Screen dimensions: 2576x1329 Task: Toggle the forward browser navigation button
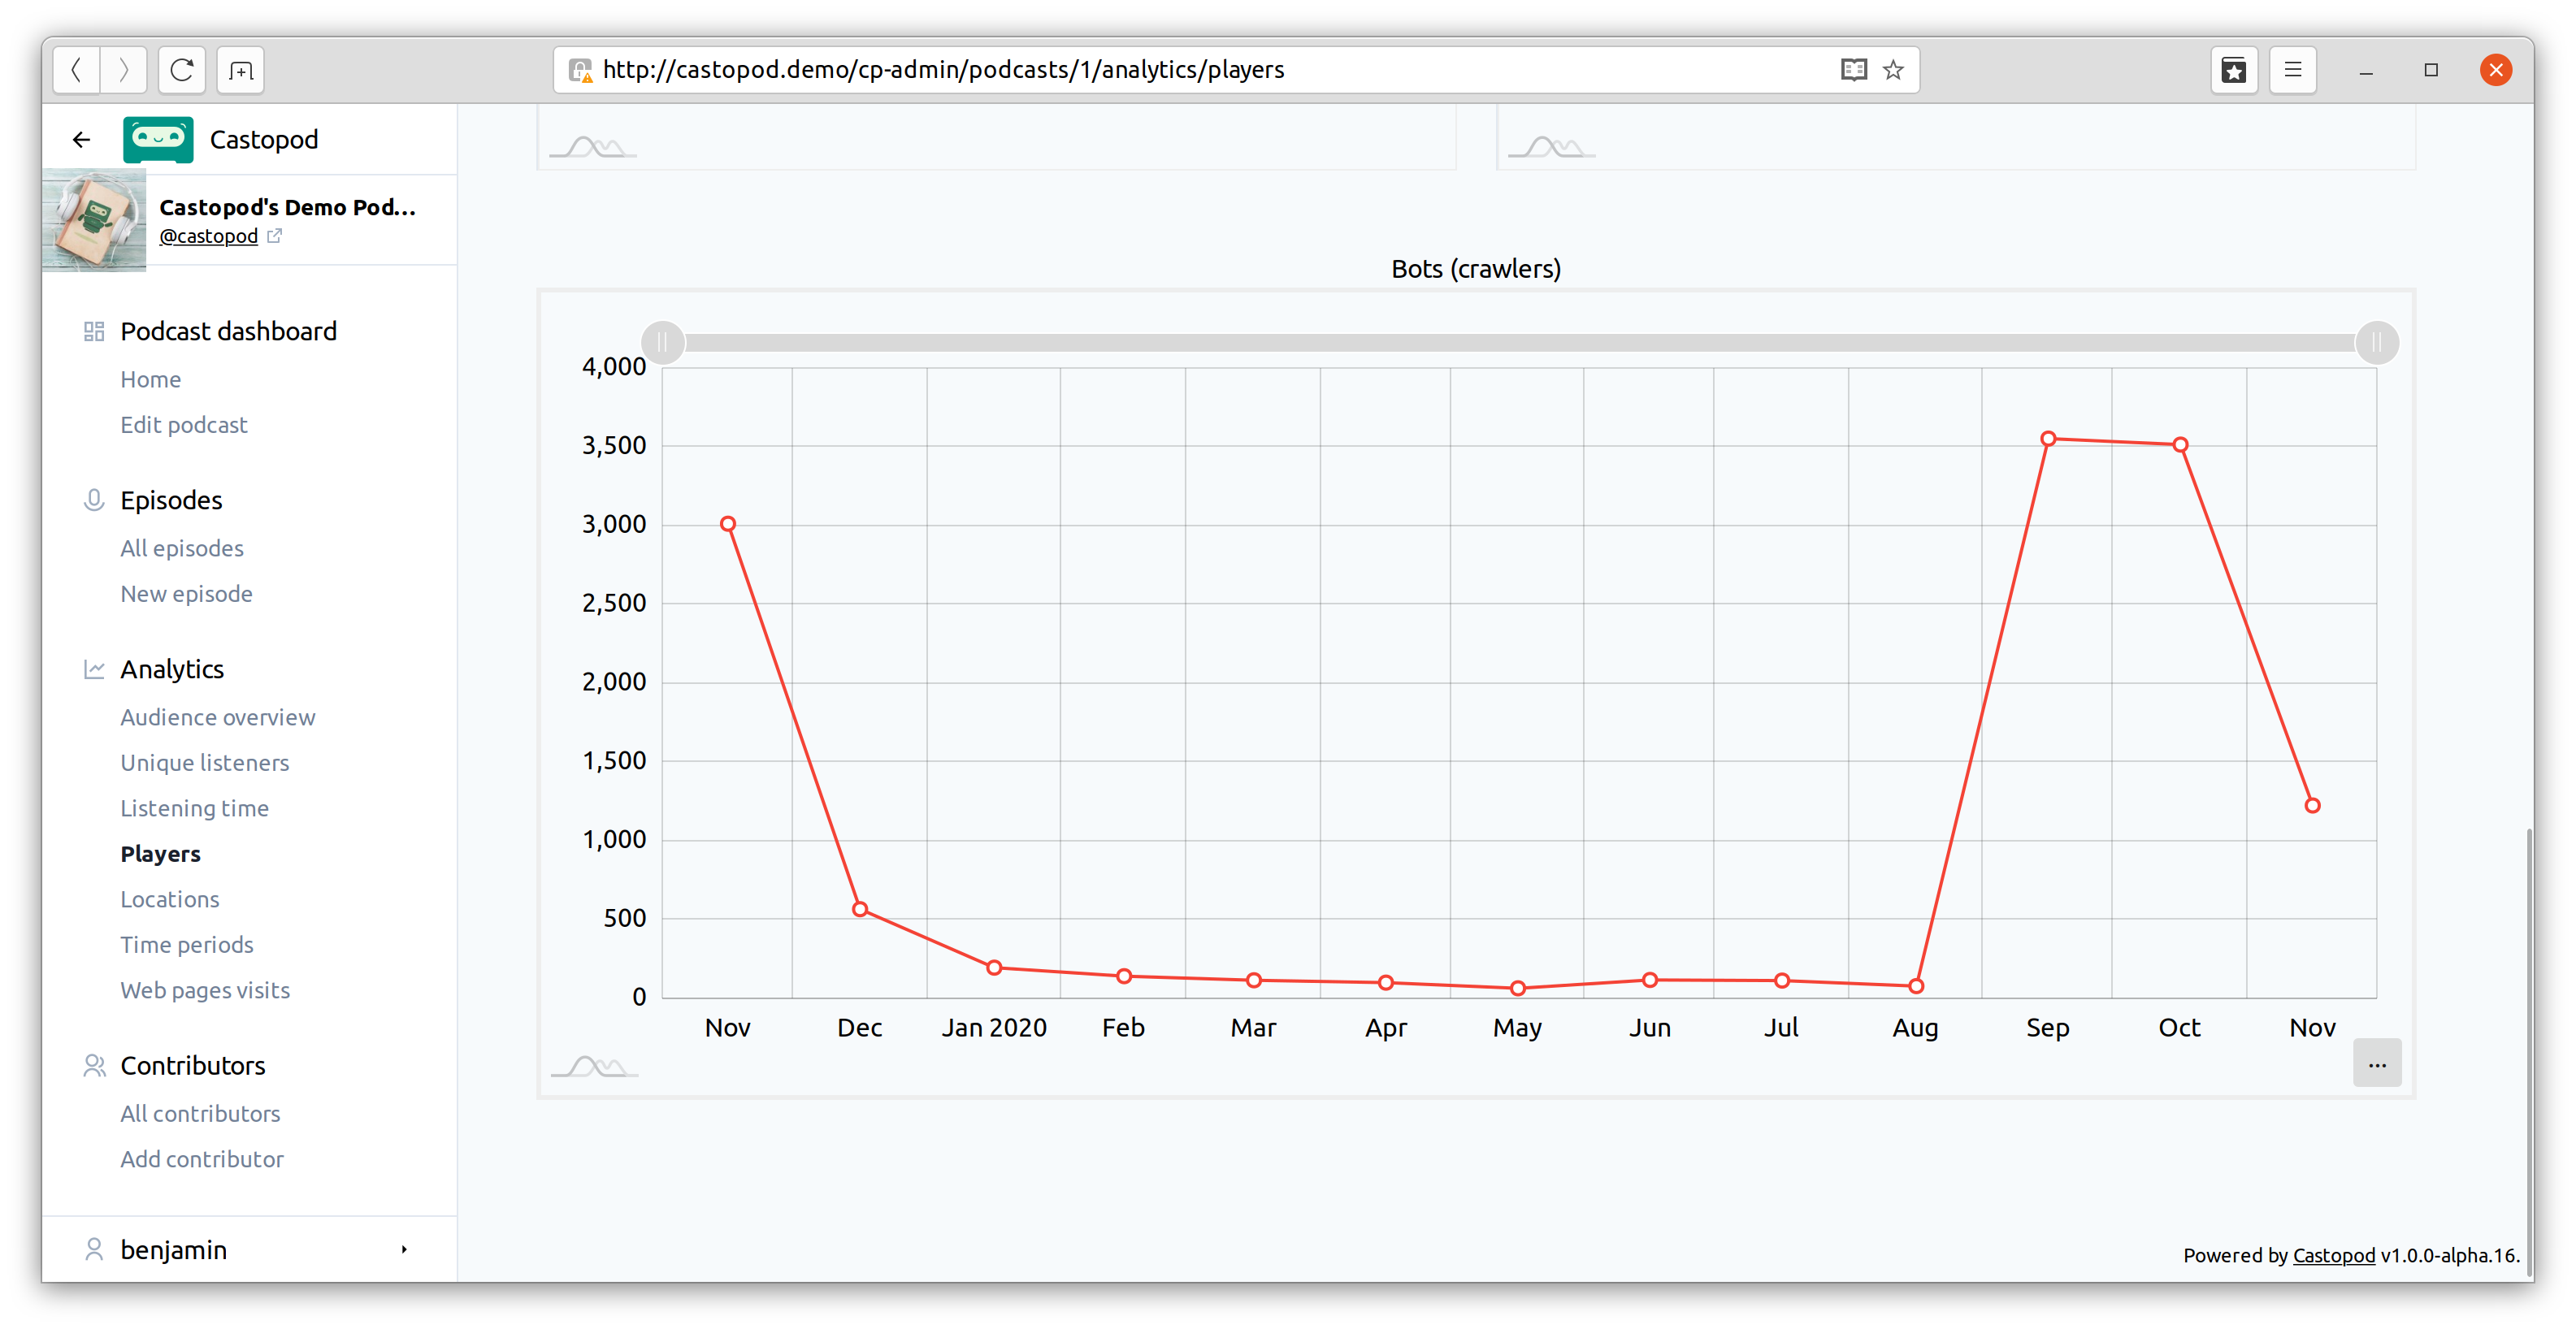tap(124, 70)
